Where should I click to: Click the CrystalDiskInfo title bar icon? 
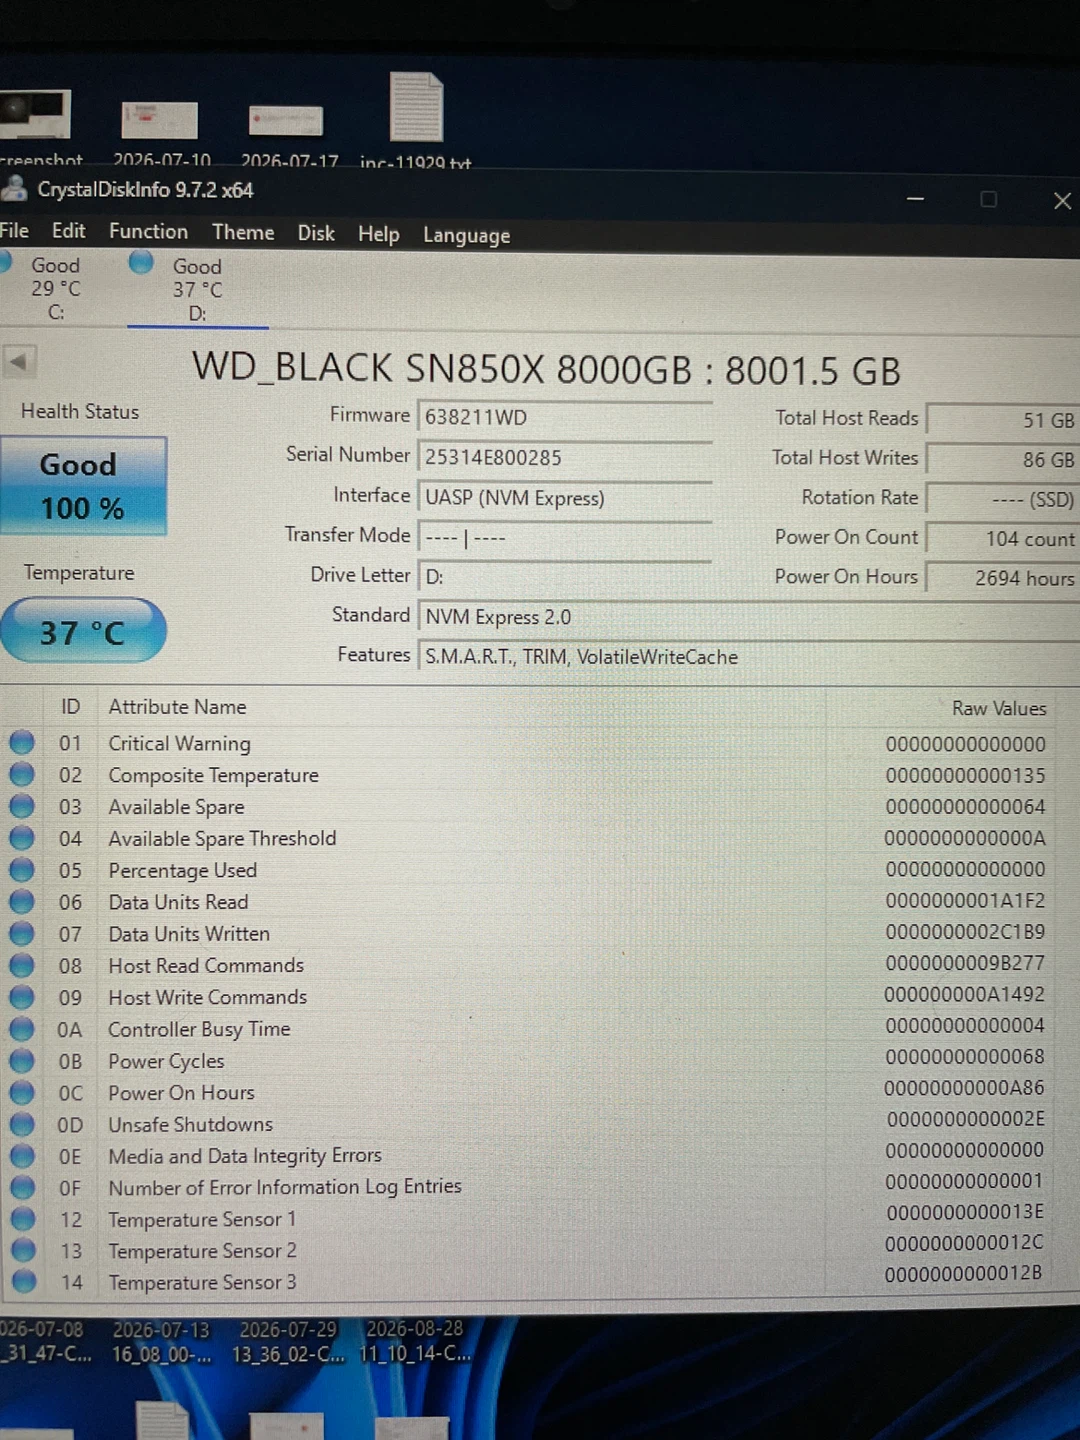[14, 188]
